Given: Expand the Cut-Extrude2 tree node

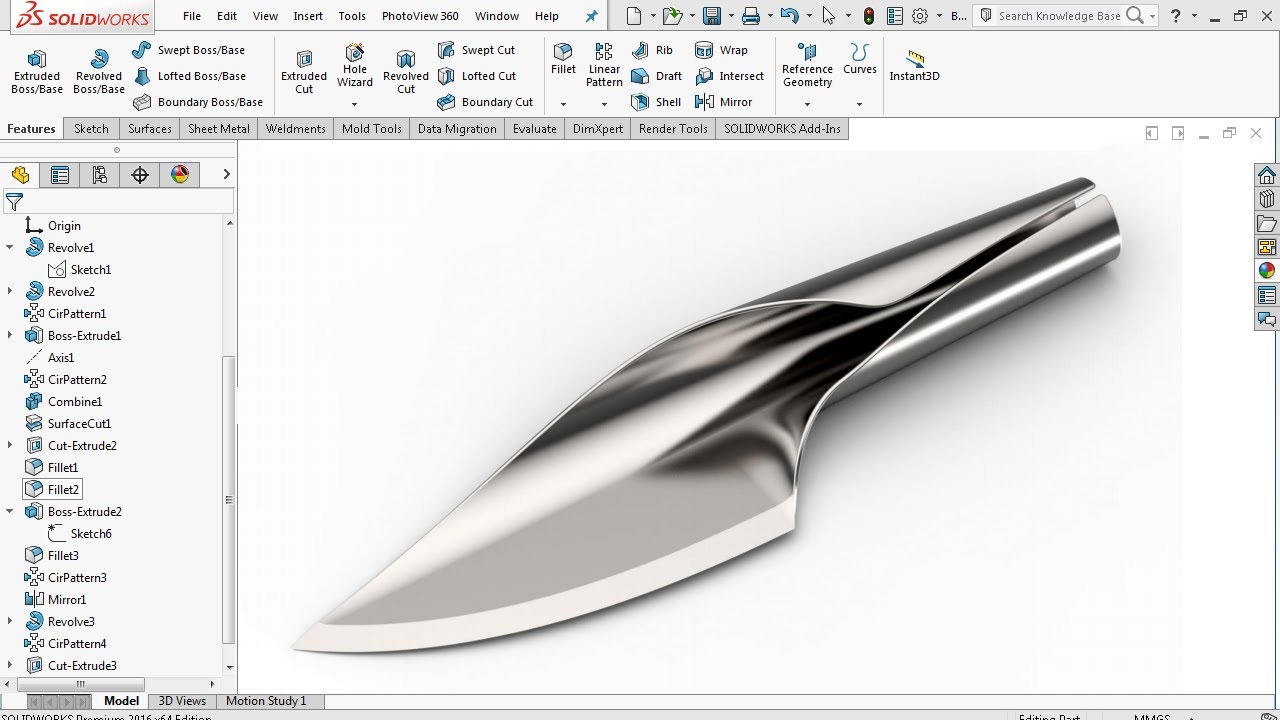Looking at the screenshot, I should (10, 445).
